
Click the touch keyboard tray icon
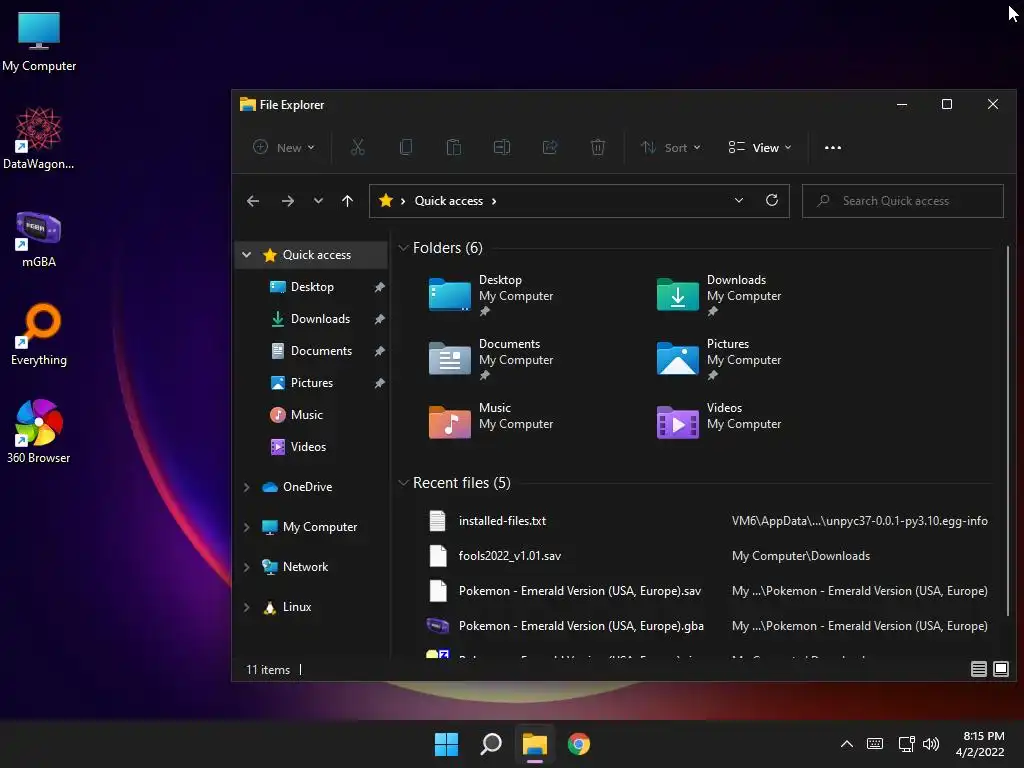(x=874, y=744)
